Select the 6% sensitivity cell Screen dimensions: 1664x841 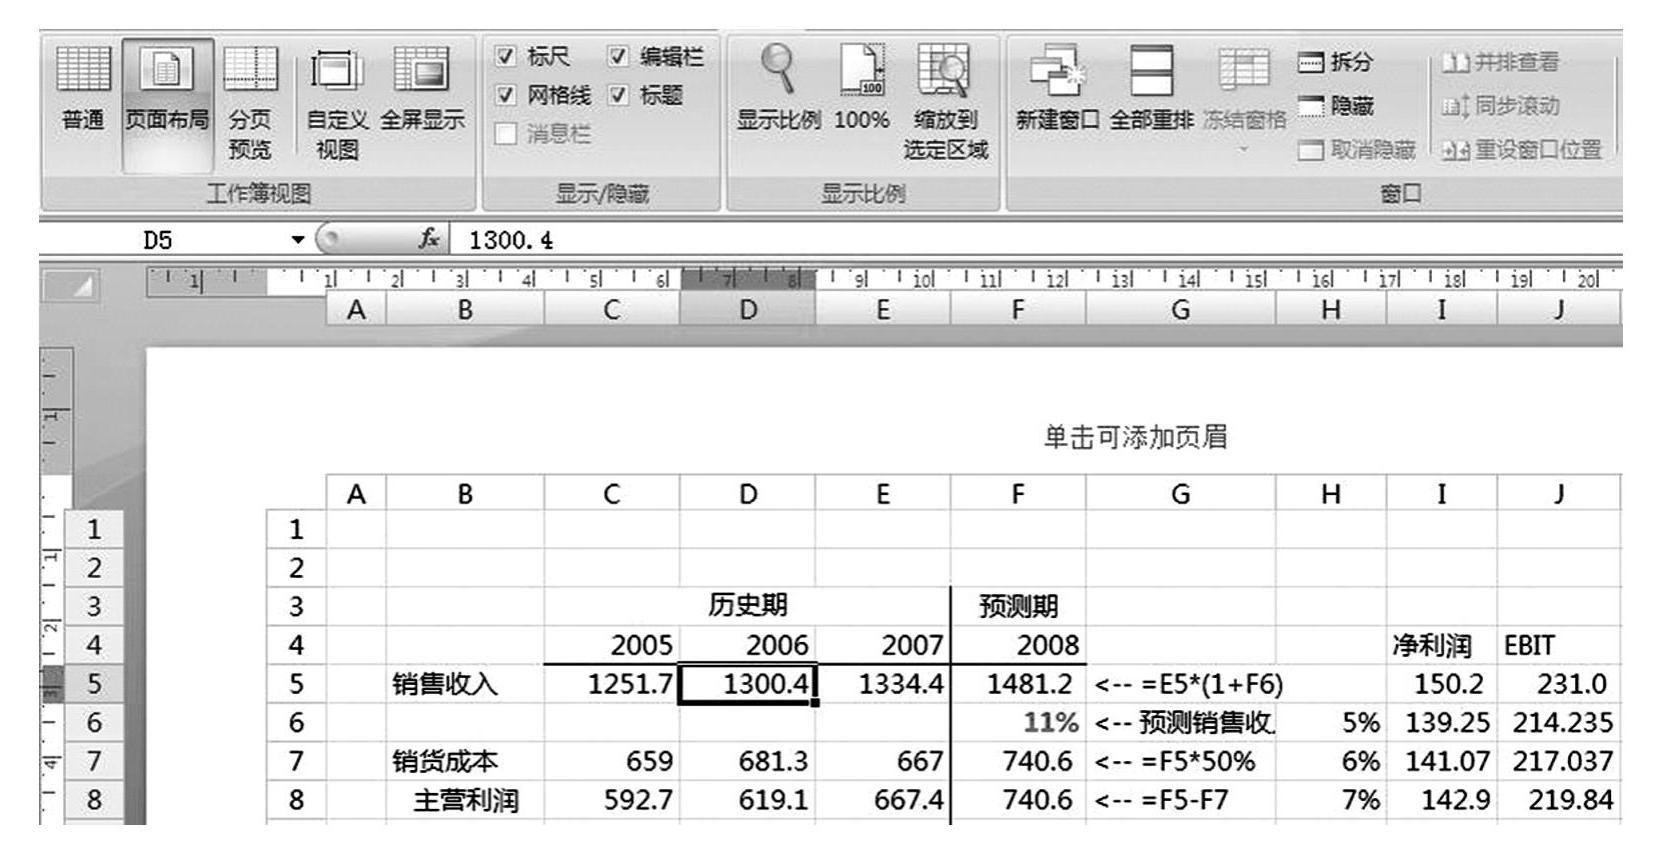click(1331, 762)
